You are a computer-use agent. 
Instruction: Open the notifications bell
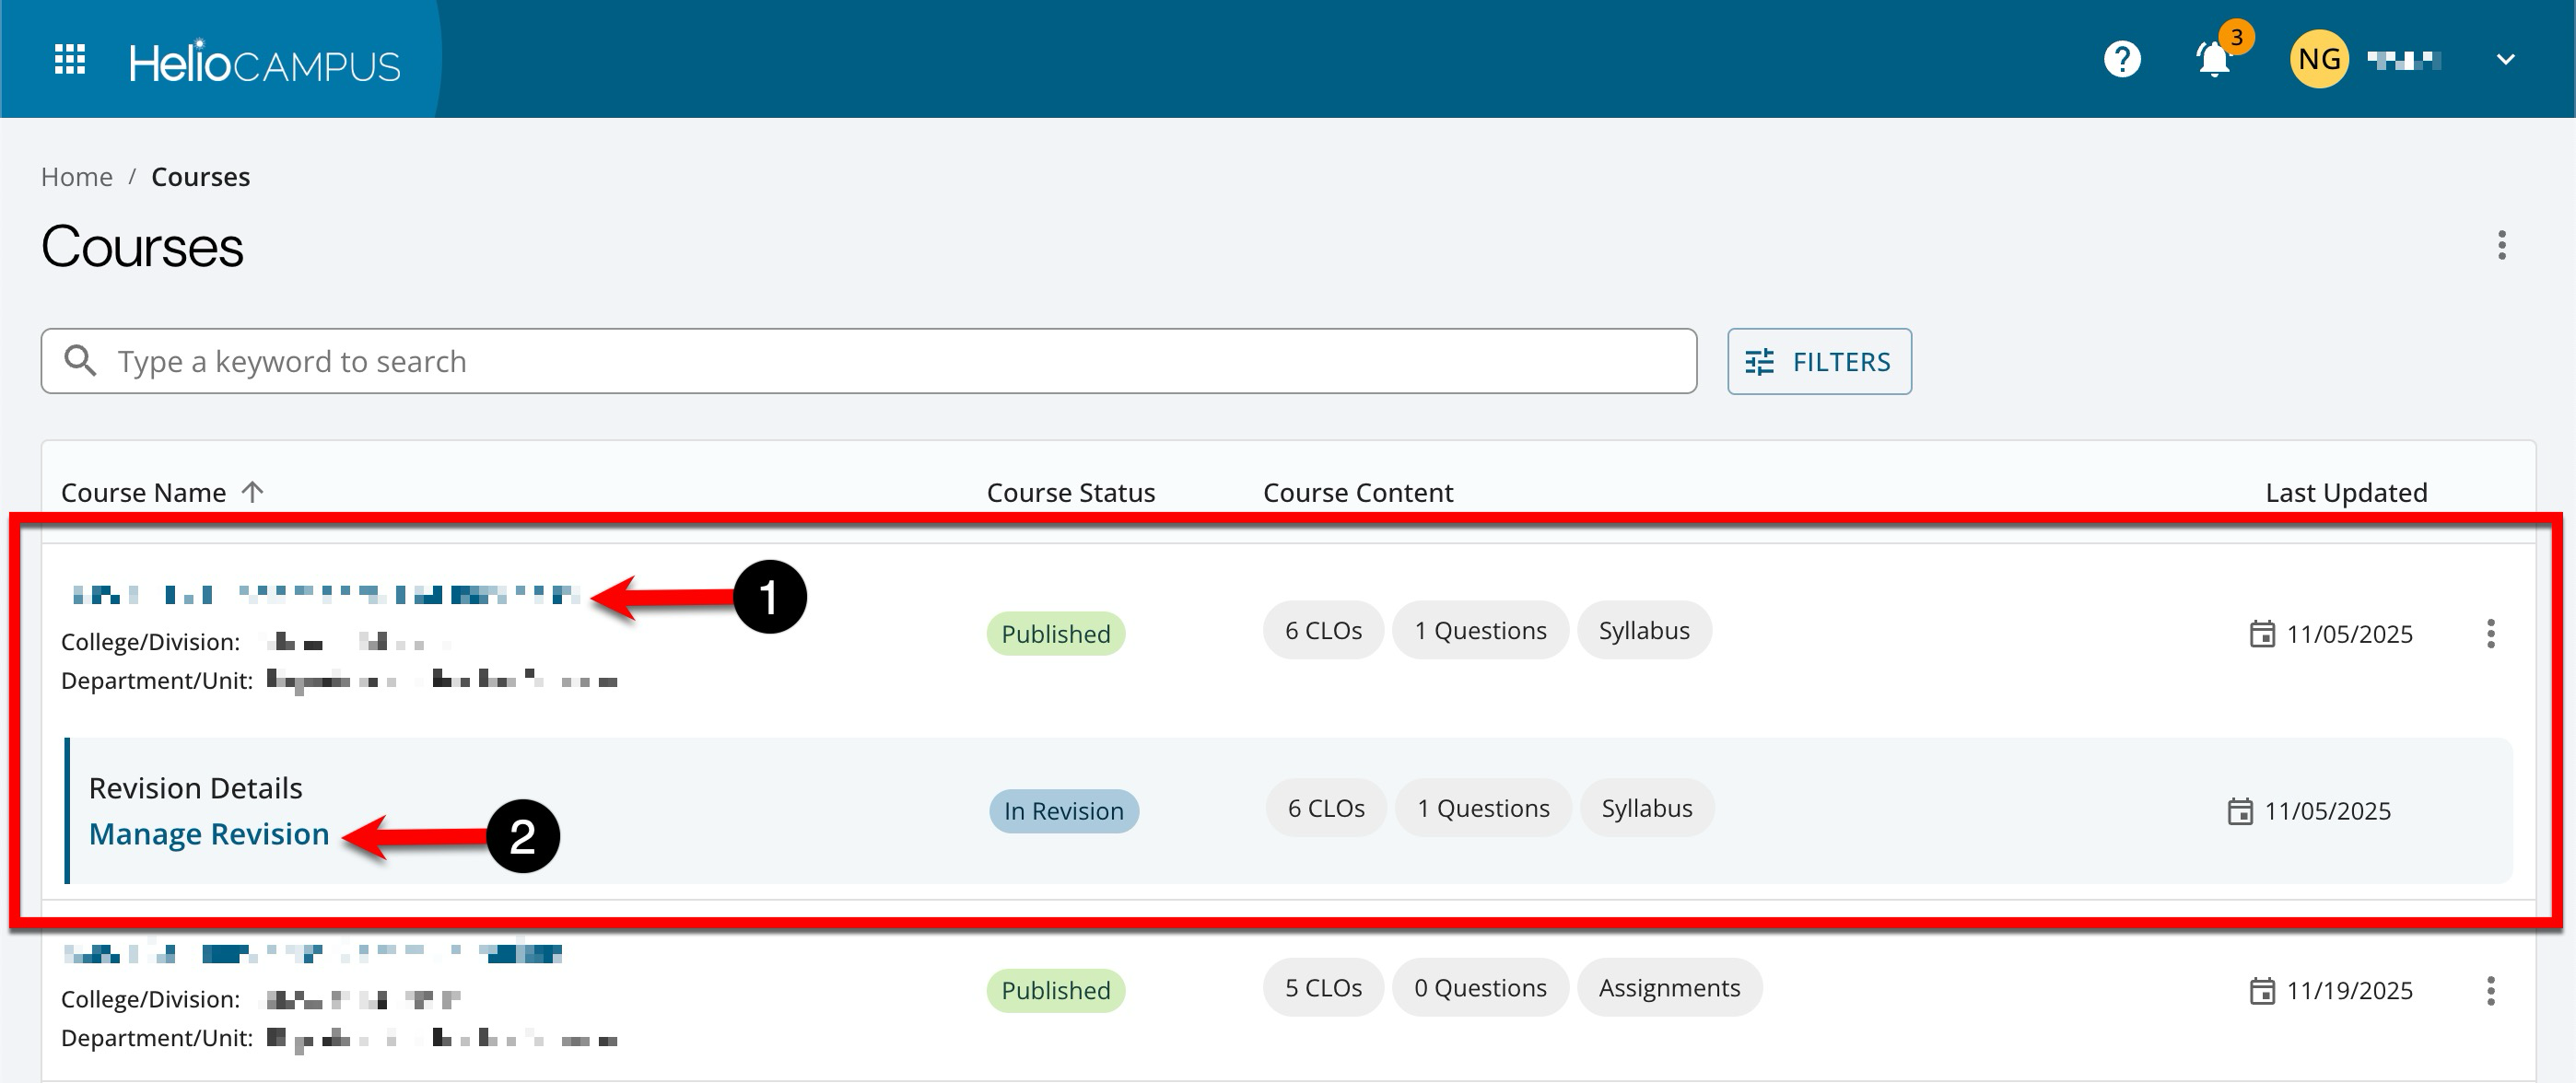[2213, 60]
